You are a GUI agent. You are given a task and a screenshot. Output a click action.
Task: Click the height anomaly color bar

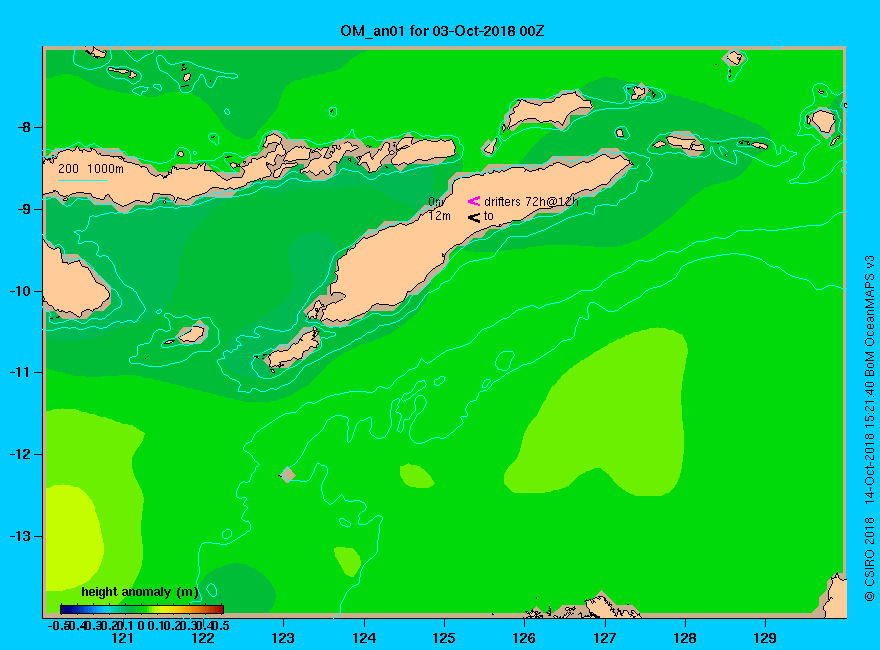(x=142, y=609)
